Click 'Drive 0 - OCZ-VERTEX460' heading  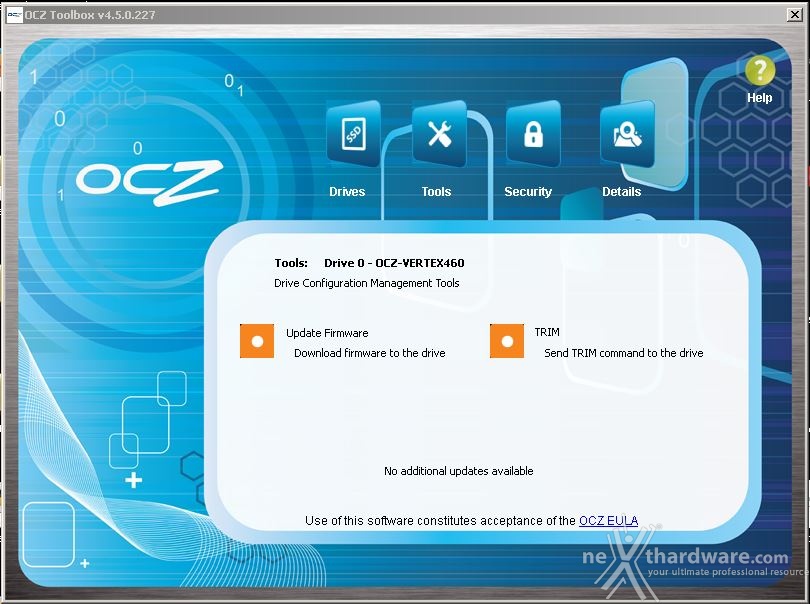coord(394,262)
